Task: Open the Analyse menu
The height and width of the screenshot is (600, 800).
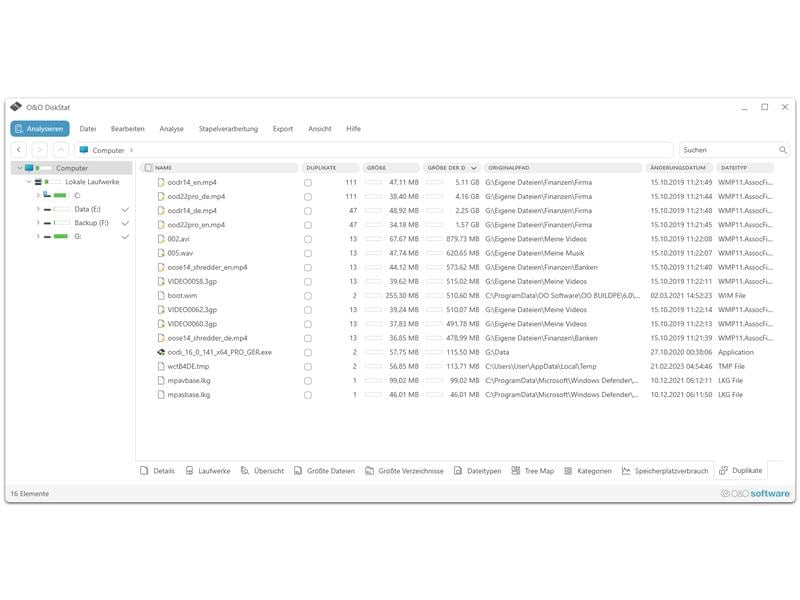Action: tap(171, 129)
